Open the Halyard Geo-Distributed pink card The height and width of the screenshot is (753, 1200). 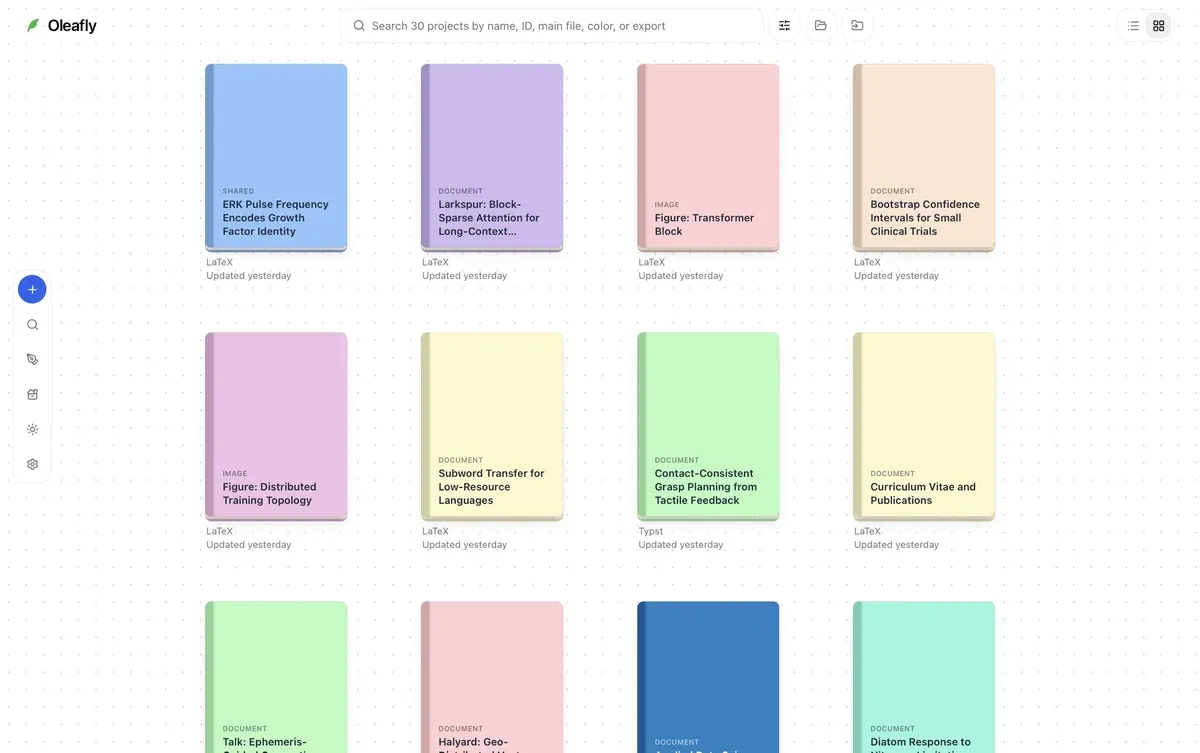click(x=492, y=677)
